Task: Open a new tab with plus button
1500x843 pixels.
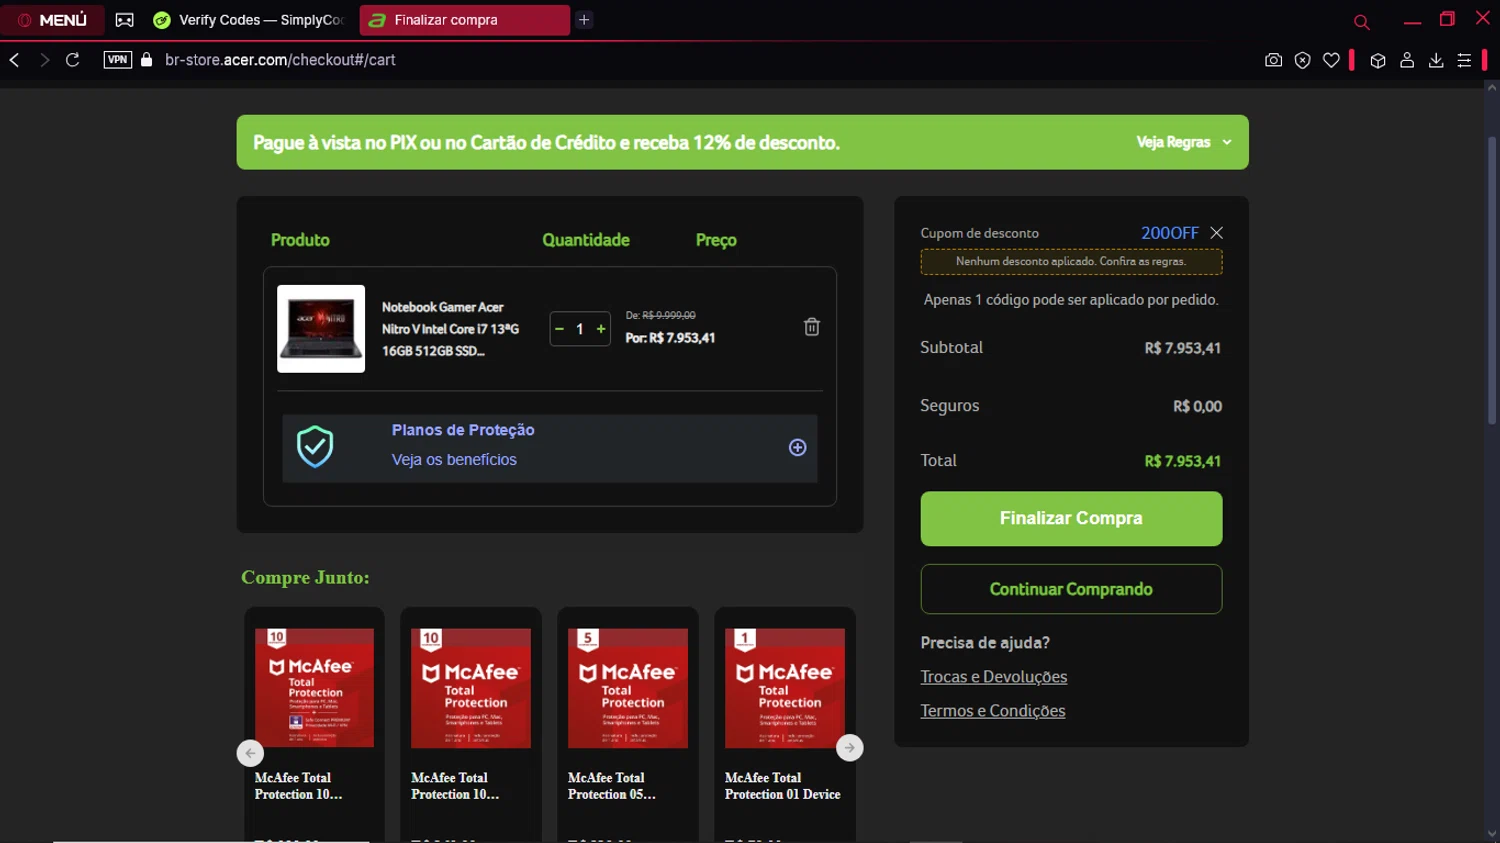Action: point(584,20)
